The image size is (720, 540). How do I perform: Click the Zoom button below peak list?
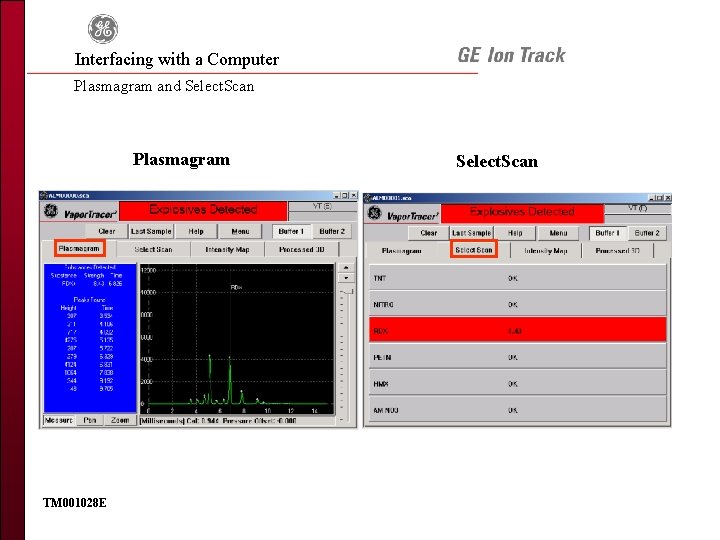120,420
